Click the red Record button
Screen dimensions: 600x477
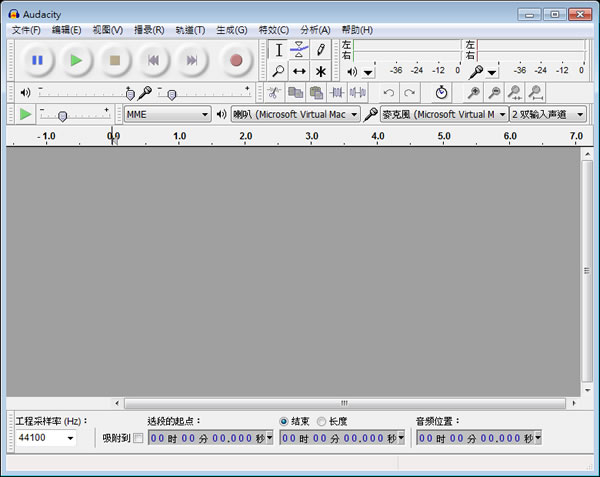(x=236, y=60)
